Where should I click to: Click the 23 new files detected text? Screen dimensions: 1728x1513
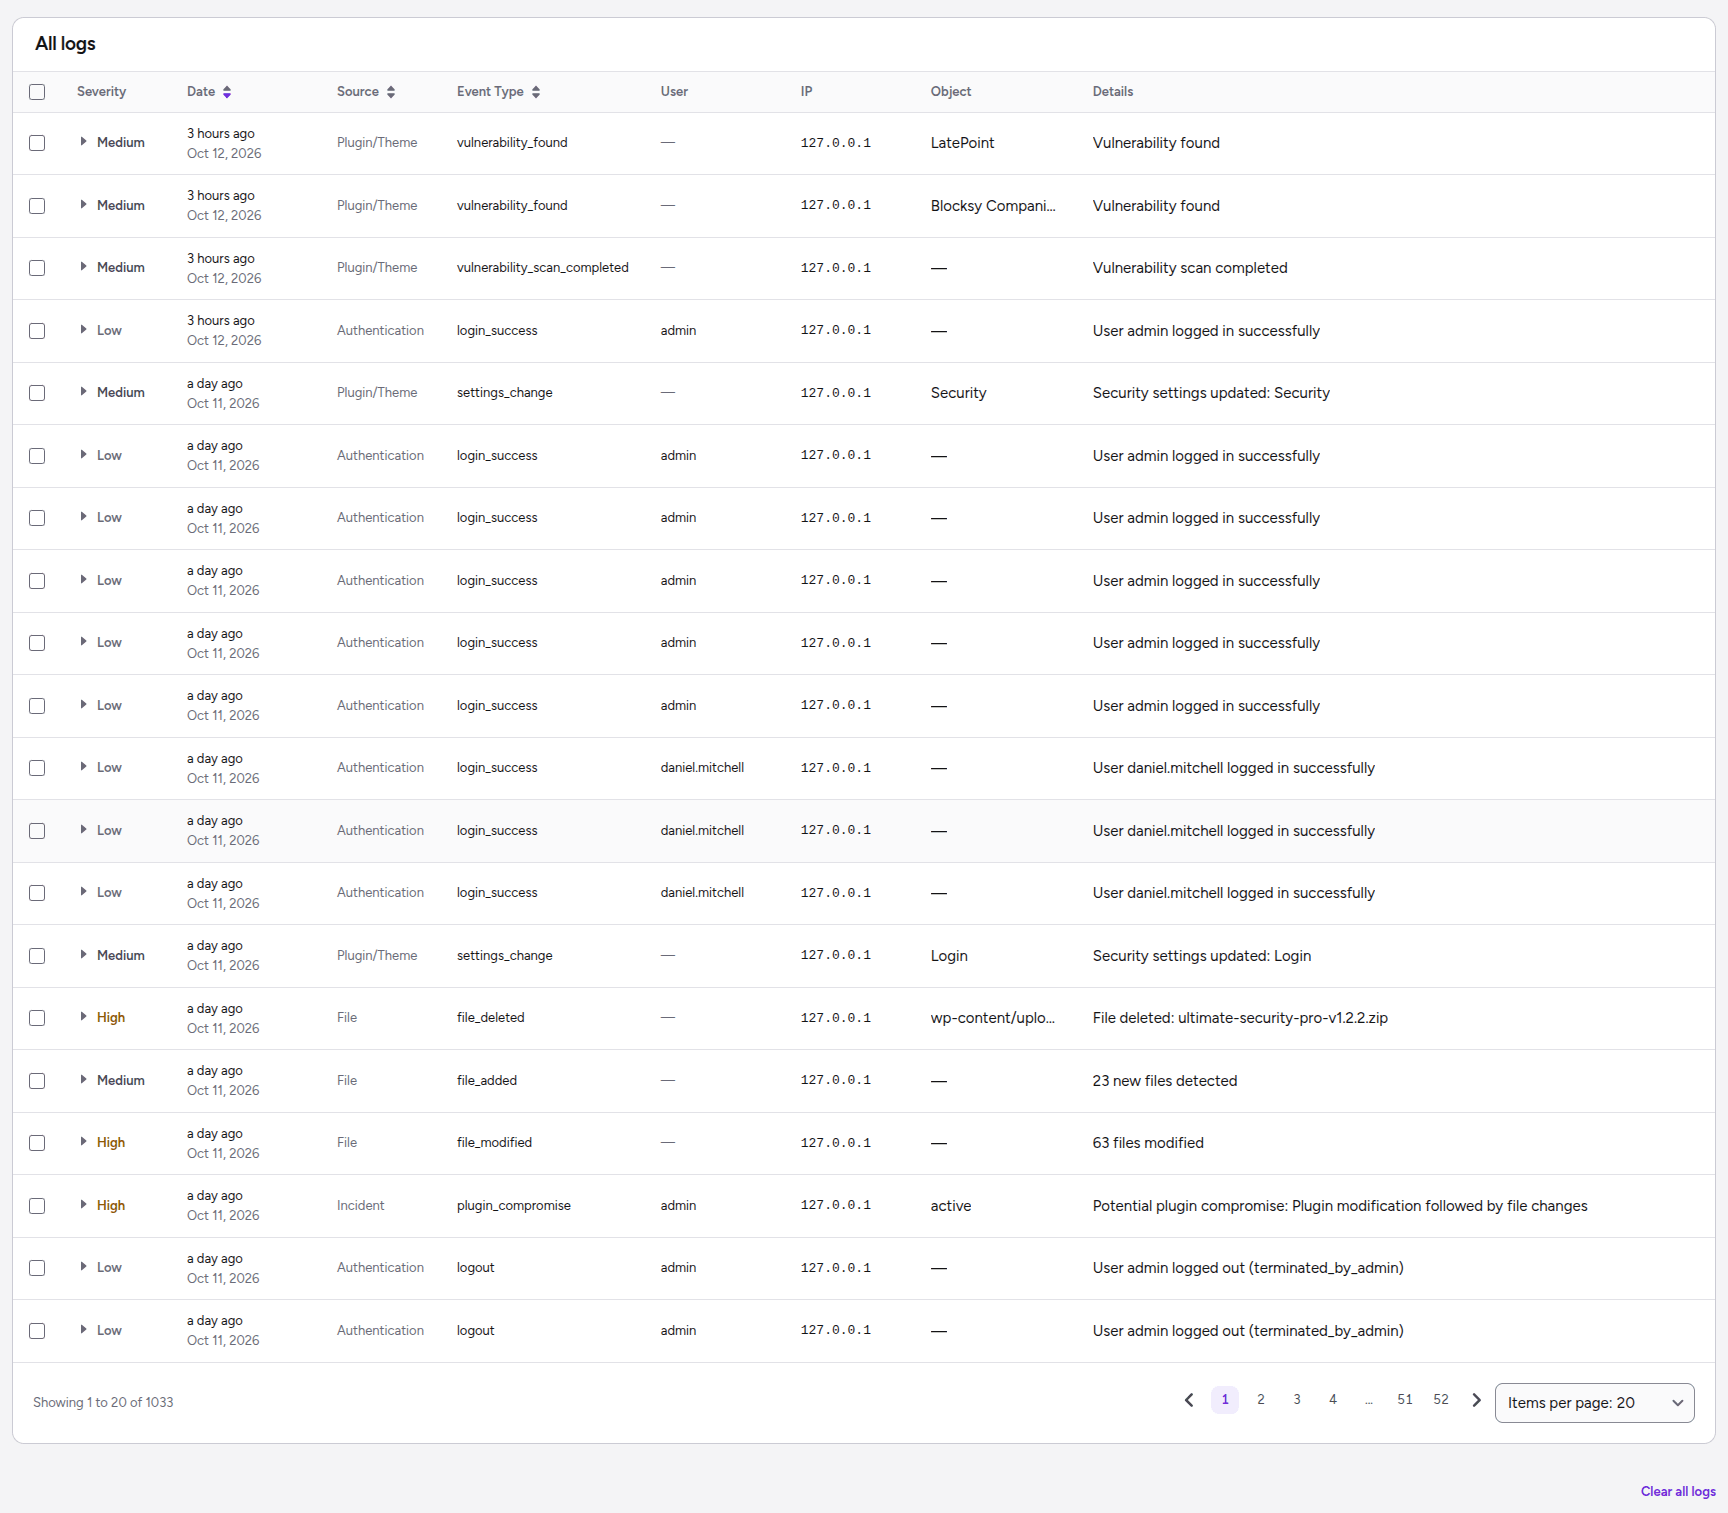click(x=1165, y=1081)
